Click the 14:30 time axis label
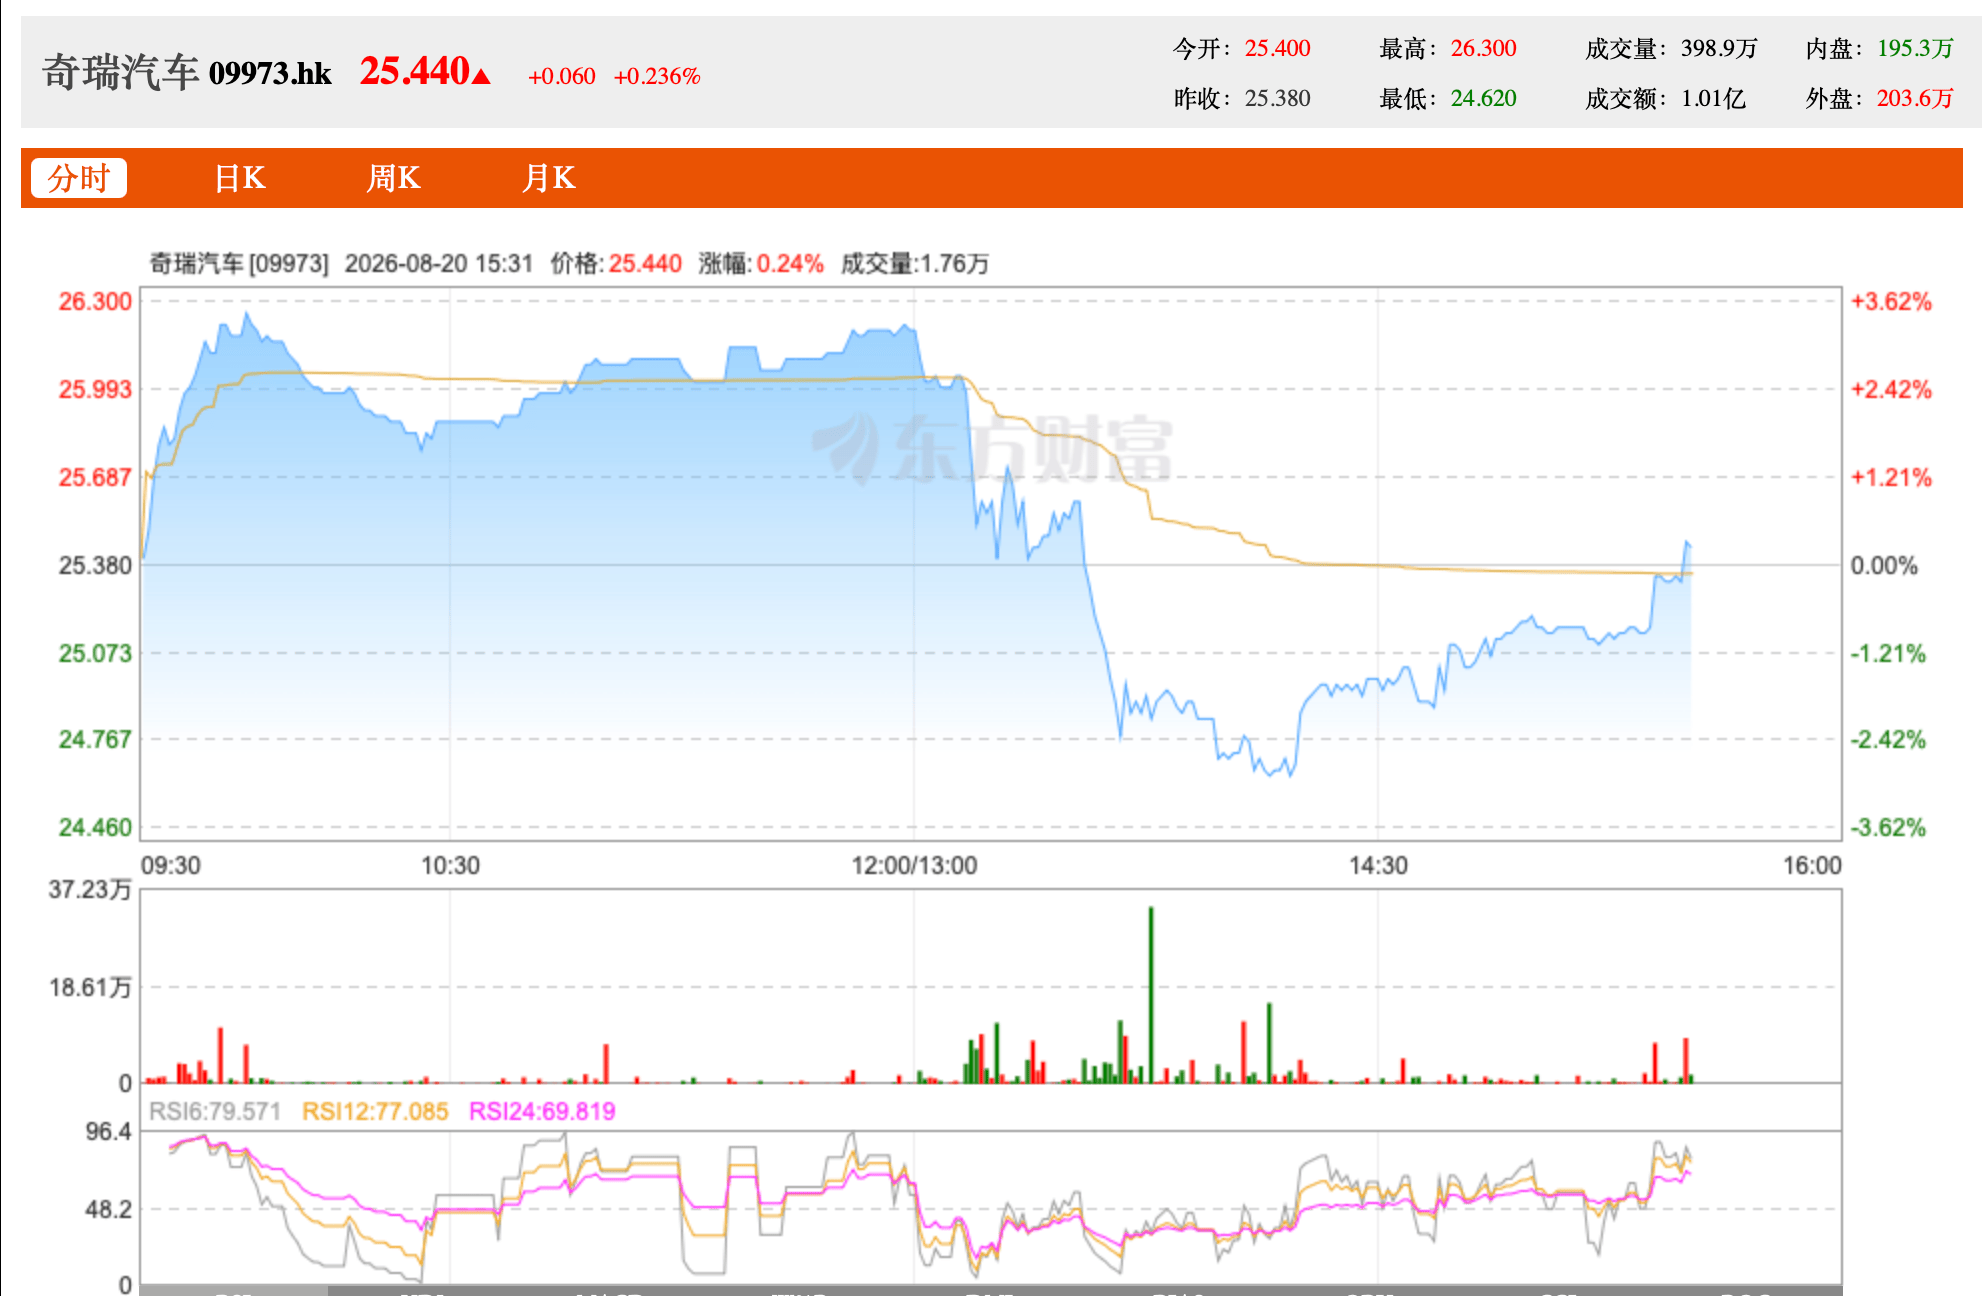The width and height of the screenshot is (1982, 1296). pos(1378,865)
